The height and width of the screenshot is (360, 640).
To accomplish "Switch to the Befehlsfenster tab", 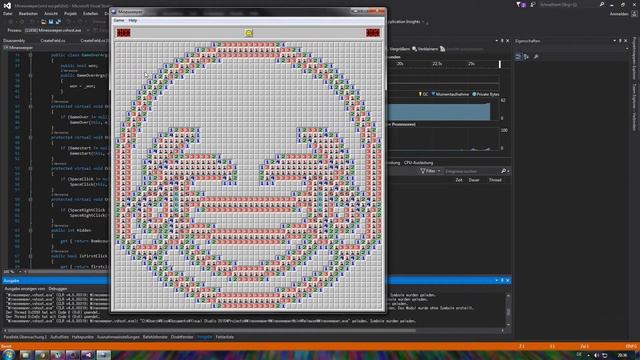I will tap(155, 337).
